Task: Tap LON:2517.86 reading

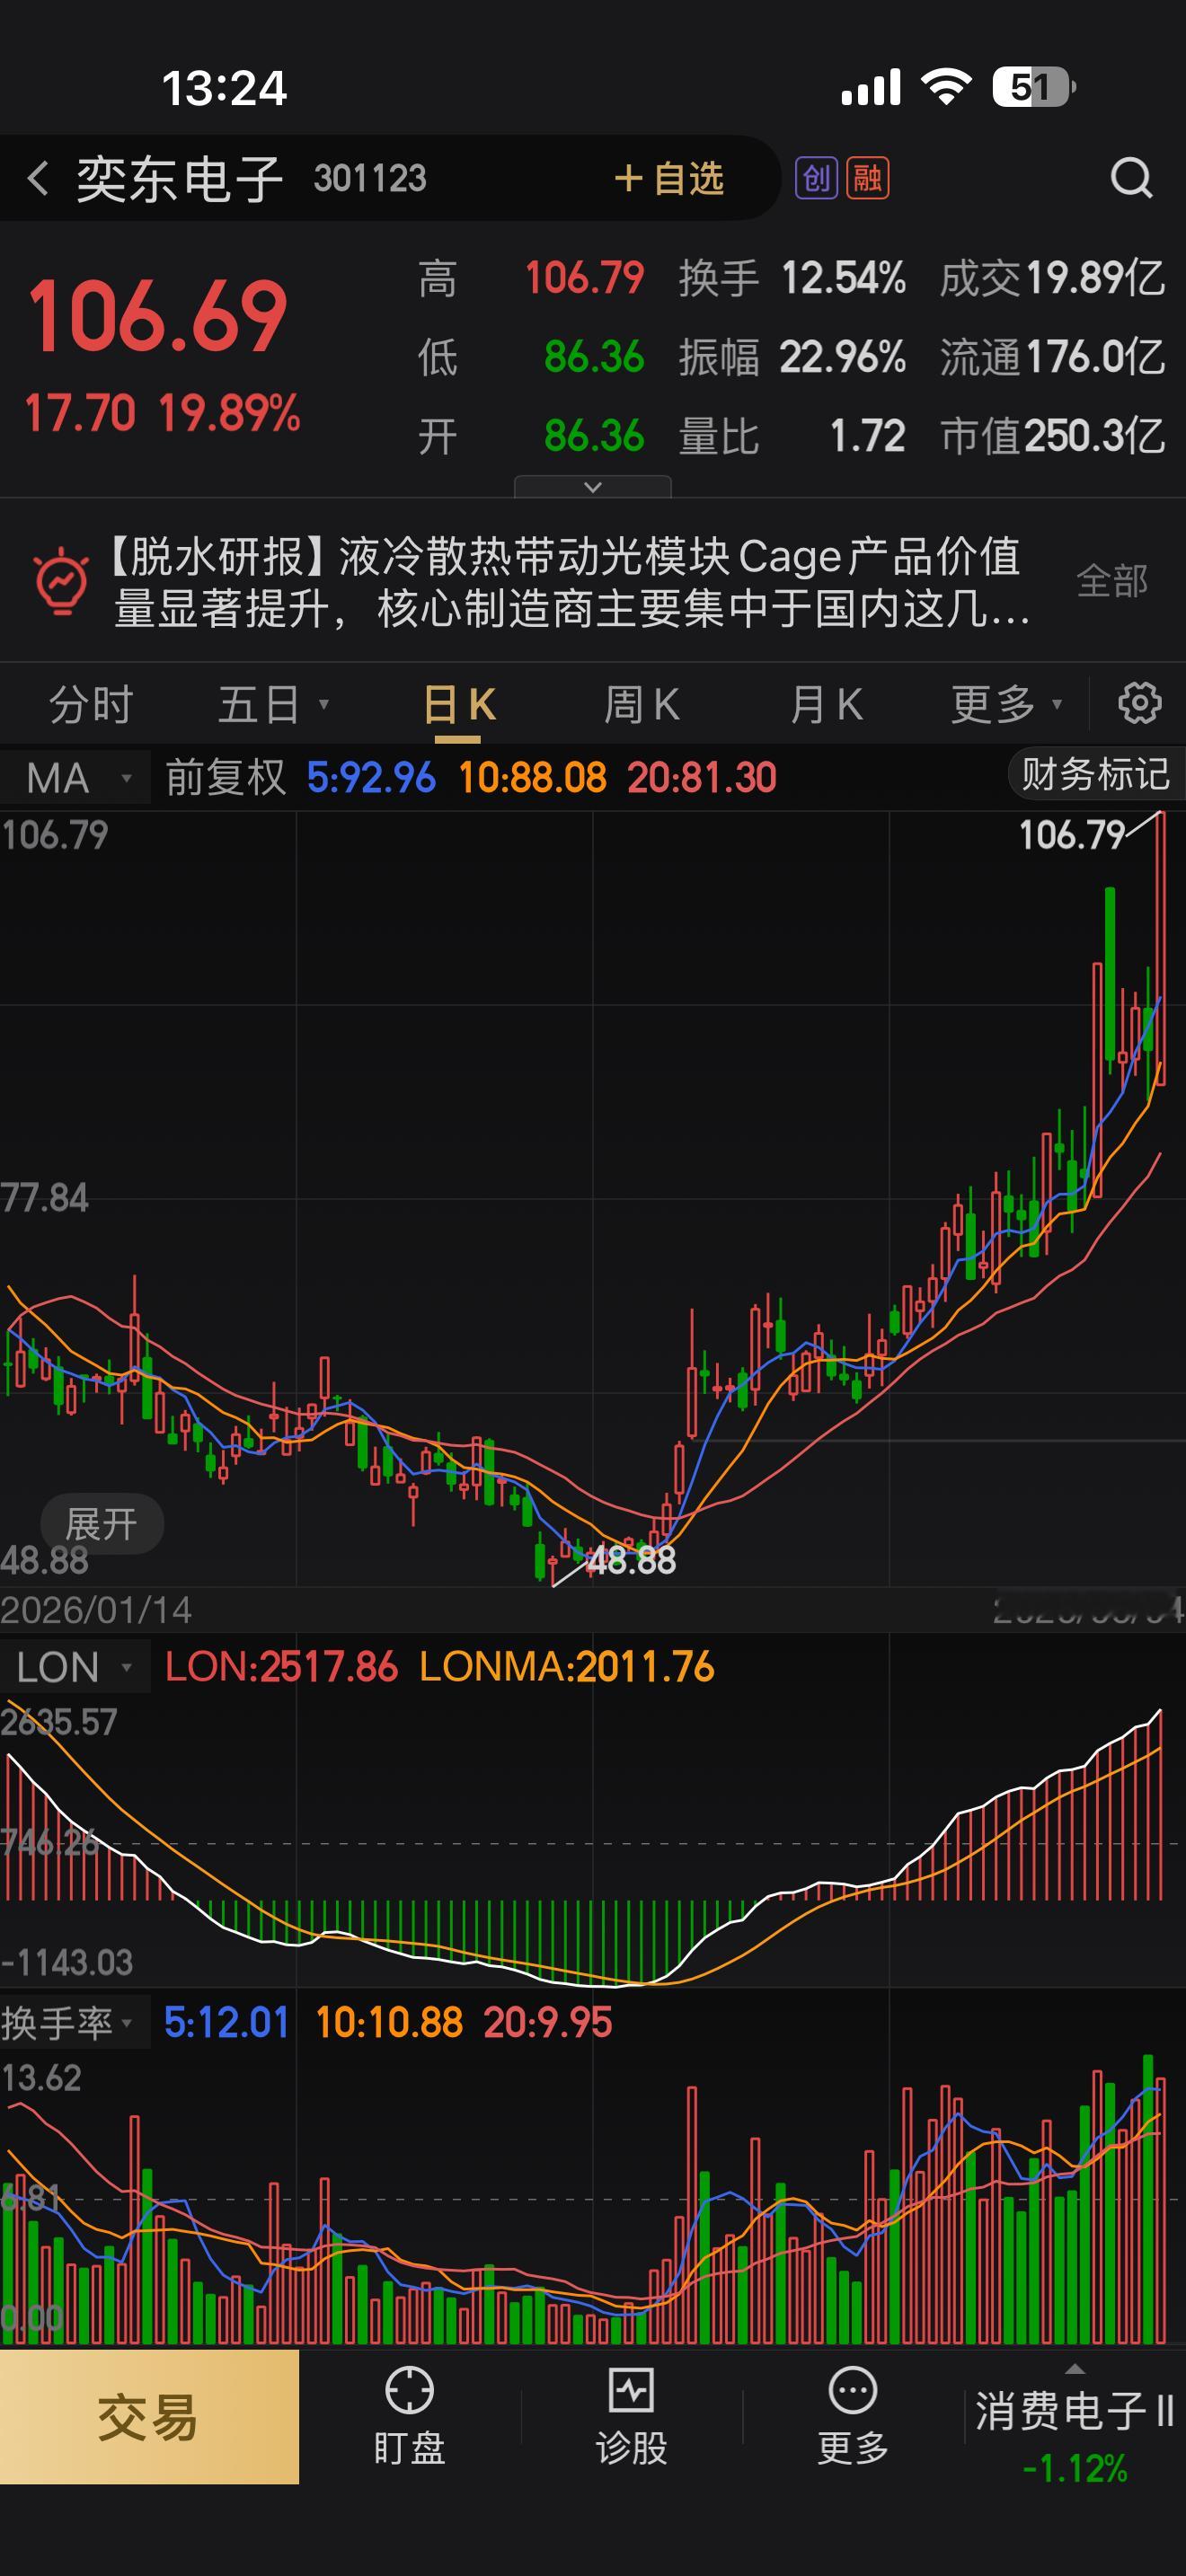Action: click(x=281, y=1667)
